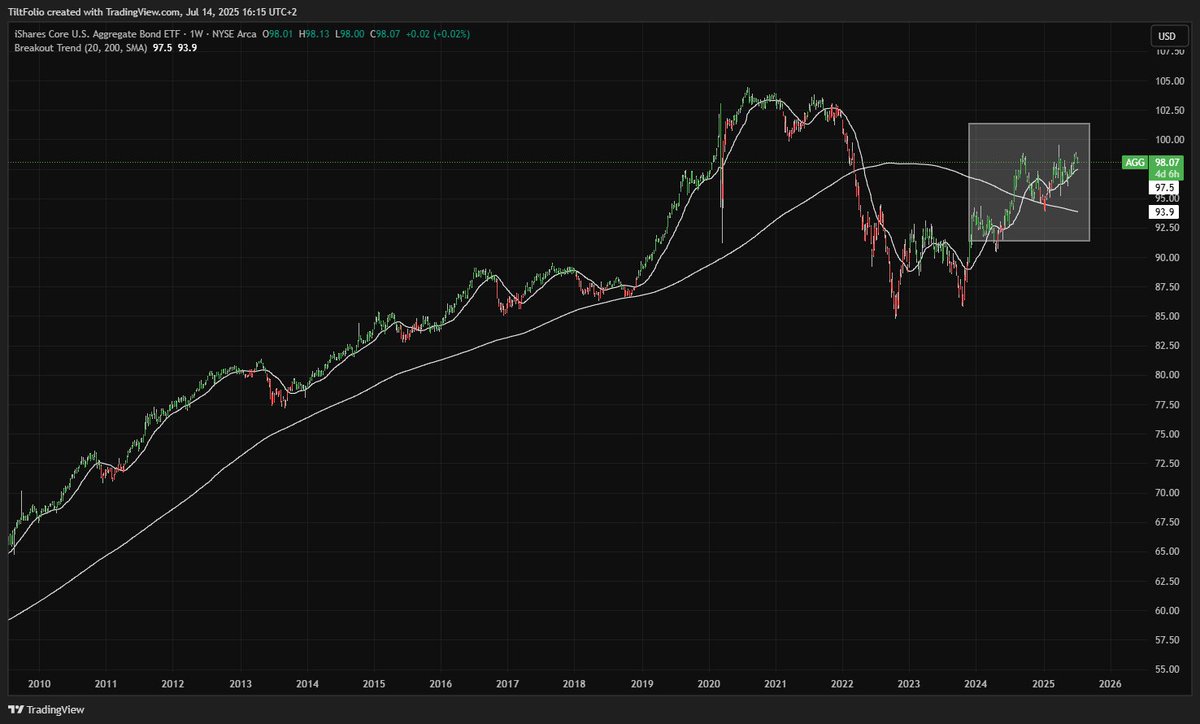1200x724 pixels.
Task: Click the 2024 label on time axis
Action: 976,685
